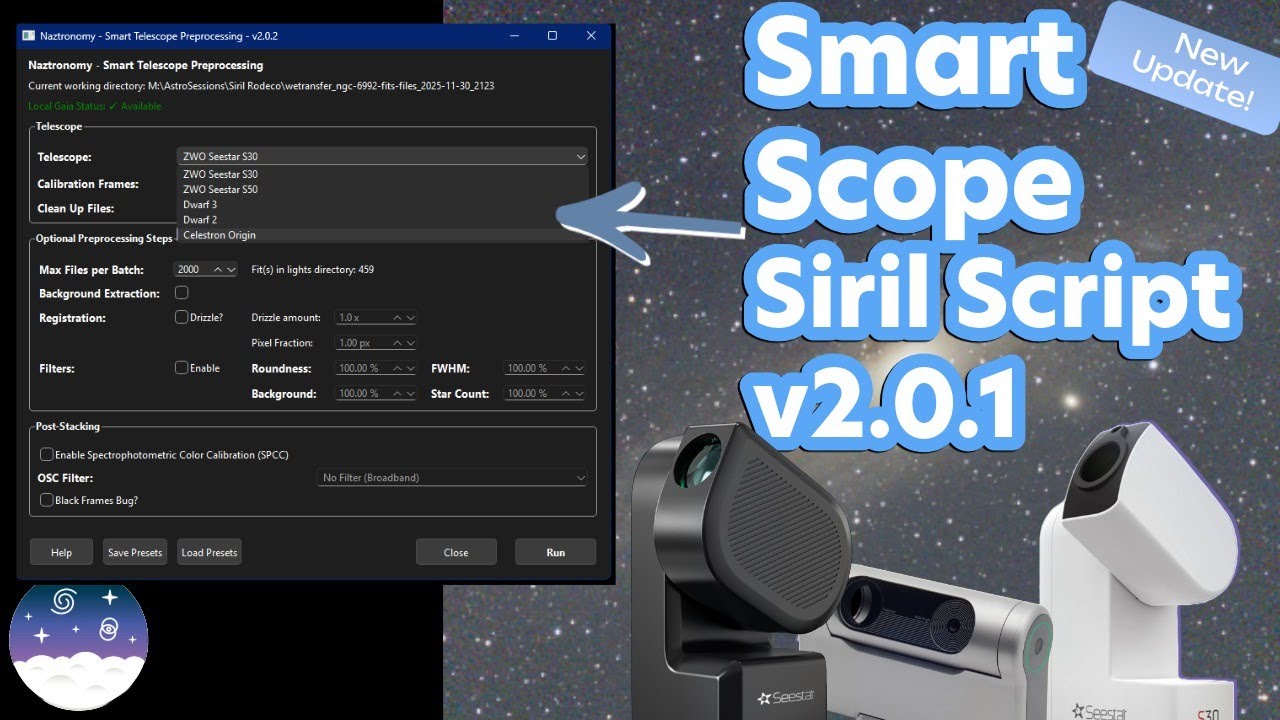Open Background percentage dropdown arrow

410,393
